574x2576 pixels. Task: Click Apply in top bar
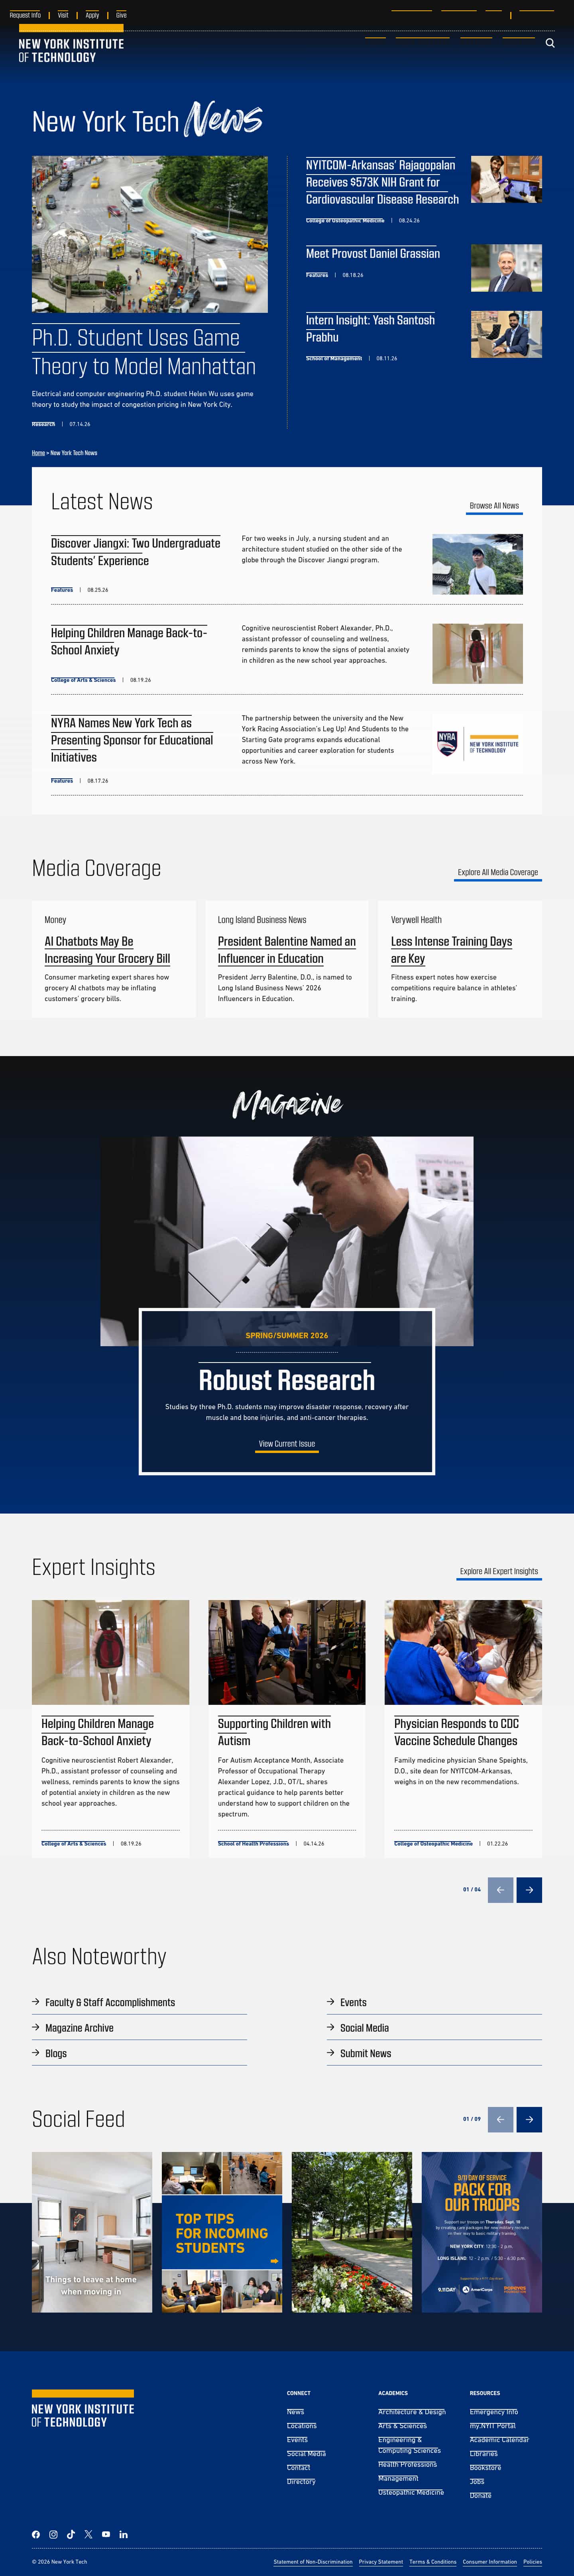92,15
